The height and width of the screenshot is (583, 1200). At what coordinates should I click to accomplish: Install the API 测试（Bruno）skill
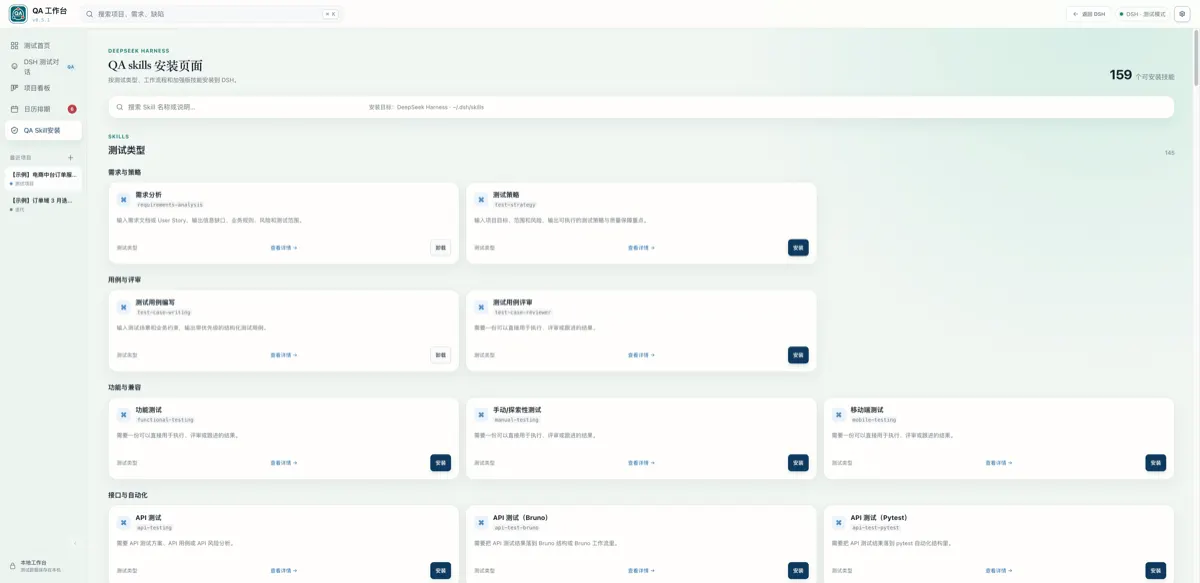(x=798, y=570)
